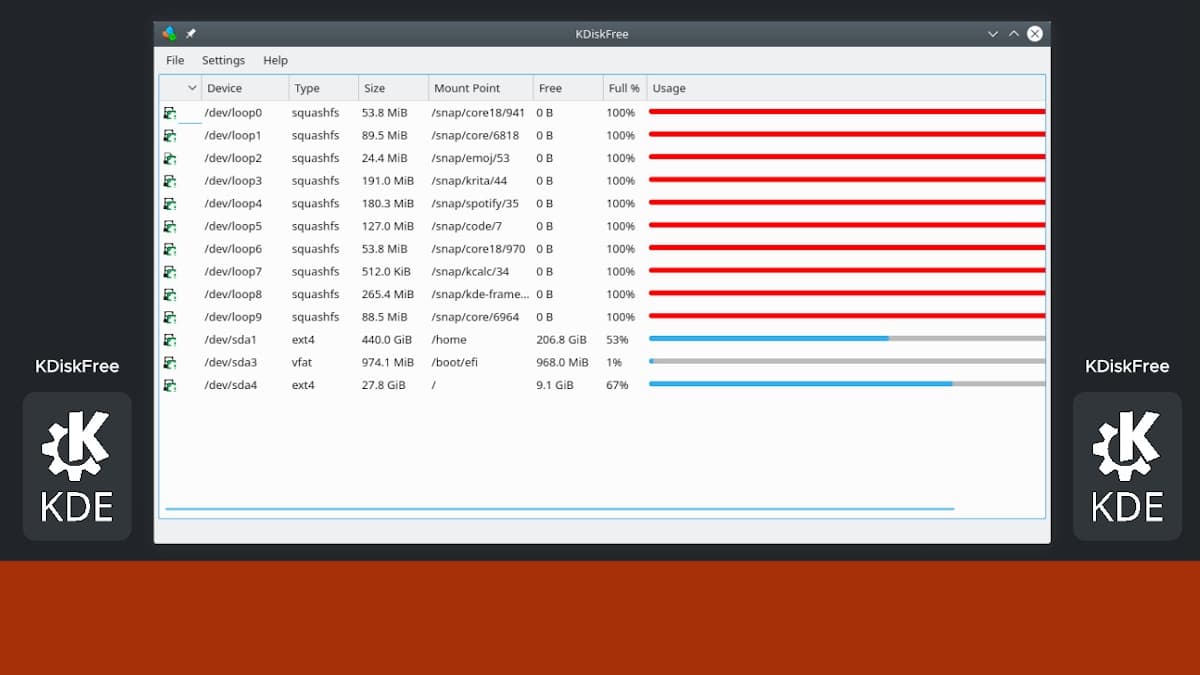Viewport: 1200px width, 675px height.
Task: Click the disk icon for /dev/loop3
Action: coord(170,181)
